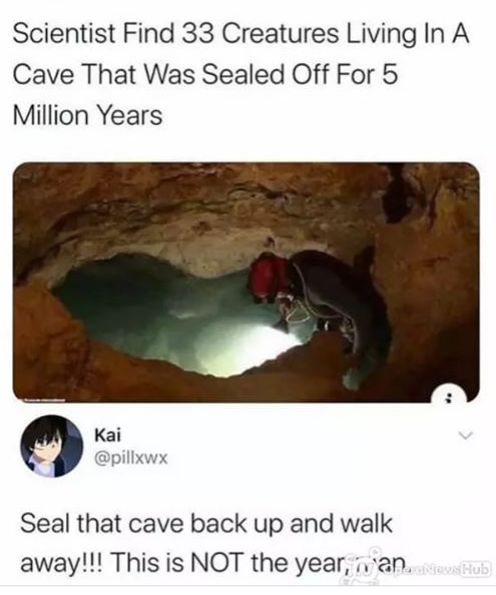This screenshot has width=496, height=595.
Task: Click the red-jacketed climber in the photo
Action: coord(268,278)
